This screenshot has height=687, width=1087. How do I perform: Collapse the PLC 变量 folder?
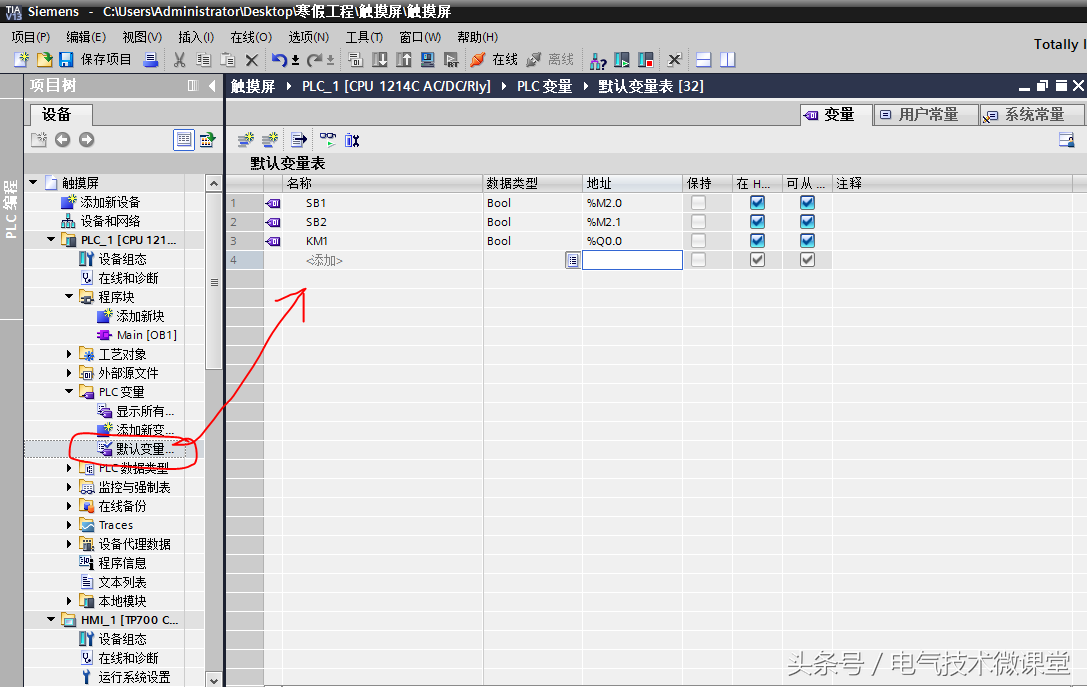pyautogui.click(x=69, y=392)
